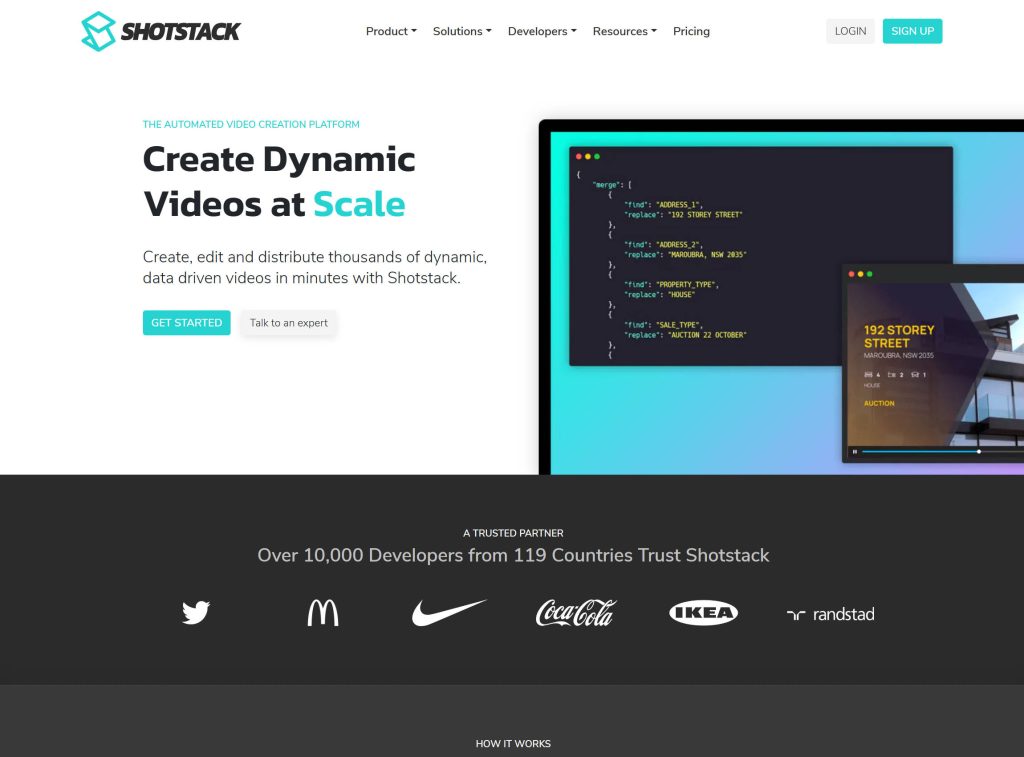Click the red dot on video window

point(852,274)
